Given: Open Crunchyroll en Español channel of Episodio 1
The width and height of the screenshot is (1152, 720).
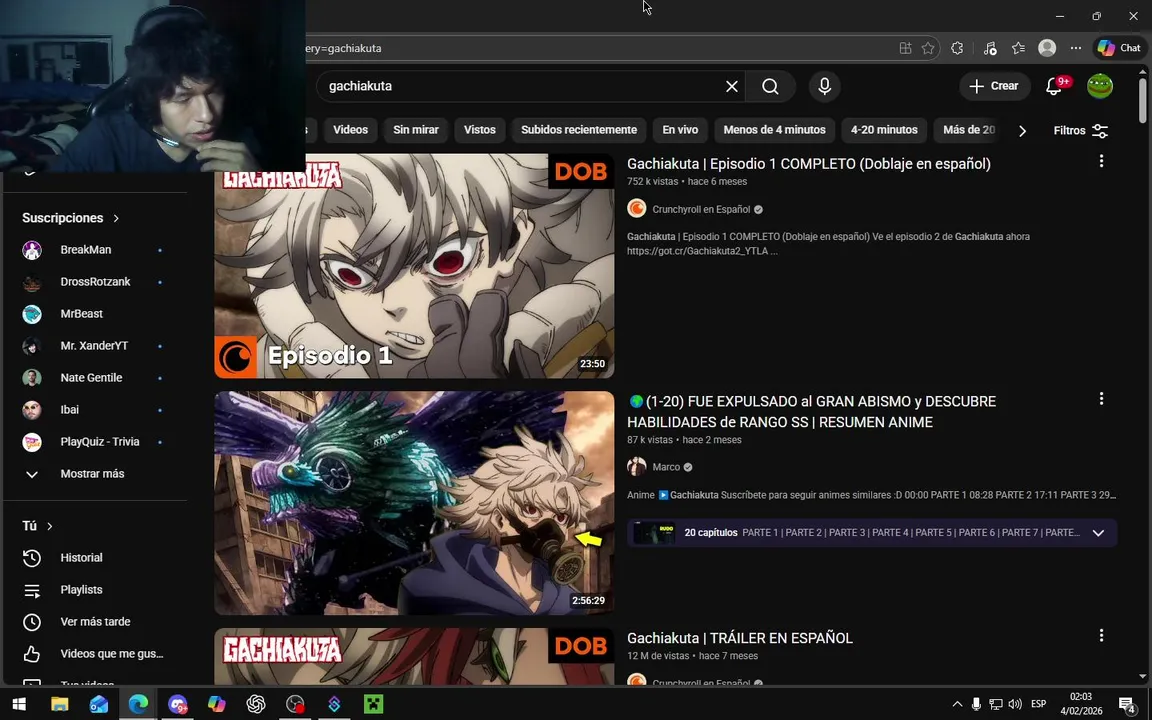Looking at the screenshot, I should pyautogui.click(x=701, y=209).
